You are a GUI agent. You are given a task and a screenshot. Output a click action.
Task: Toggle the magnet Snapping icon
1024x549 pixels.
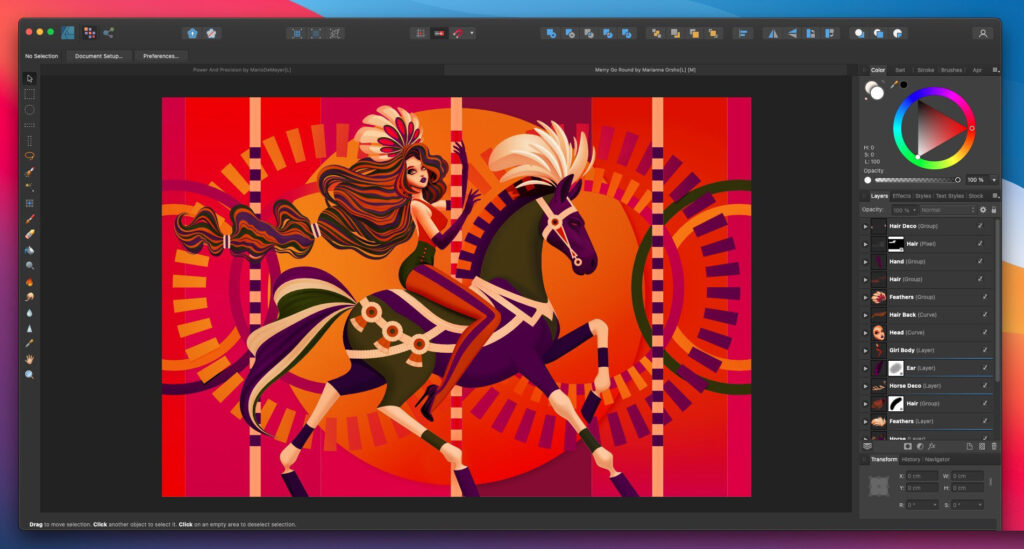pyautogui.click(x=458, y=33)
